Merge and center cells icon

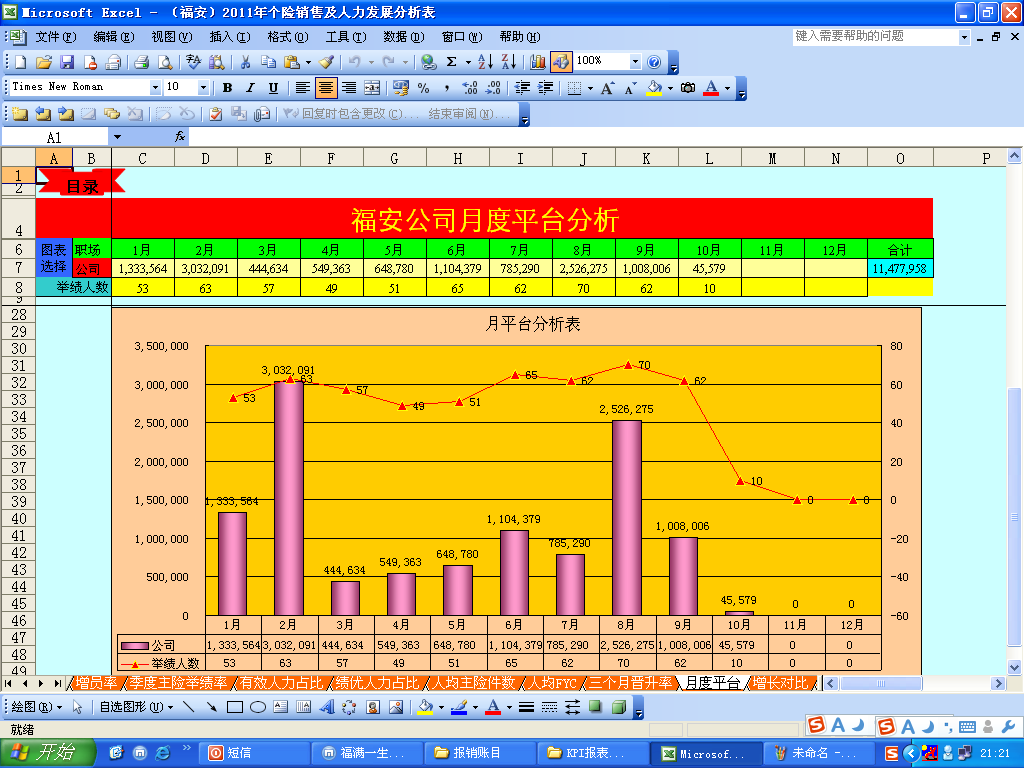click(372, 88)
